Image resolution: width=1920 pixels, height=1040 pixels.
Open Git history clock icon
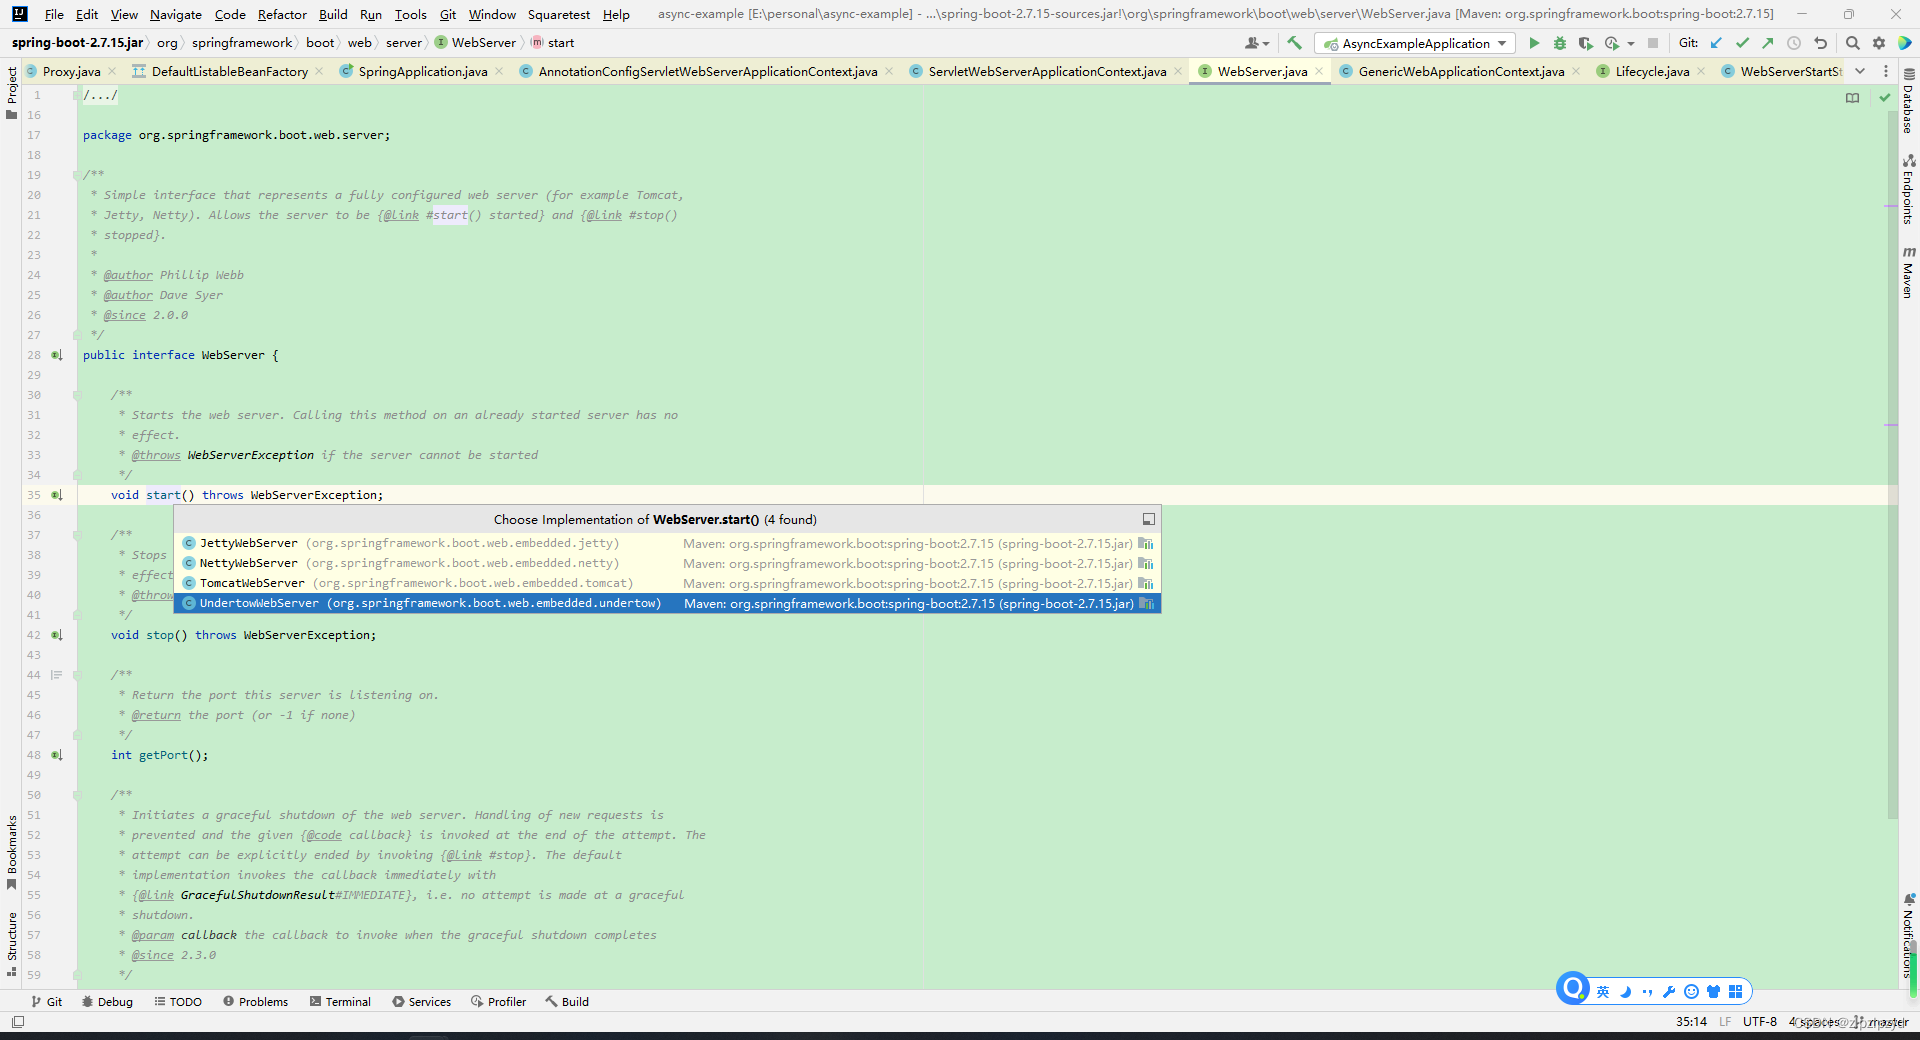[x=1794, y=43]
